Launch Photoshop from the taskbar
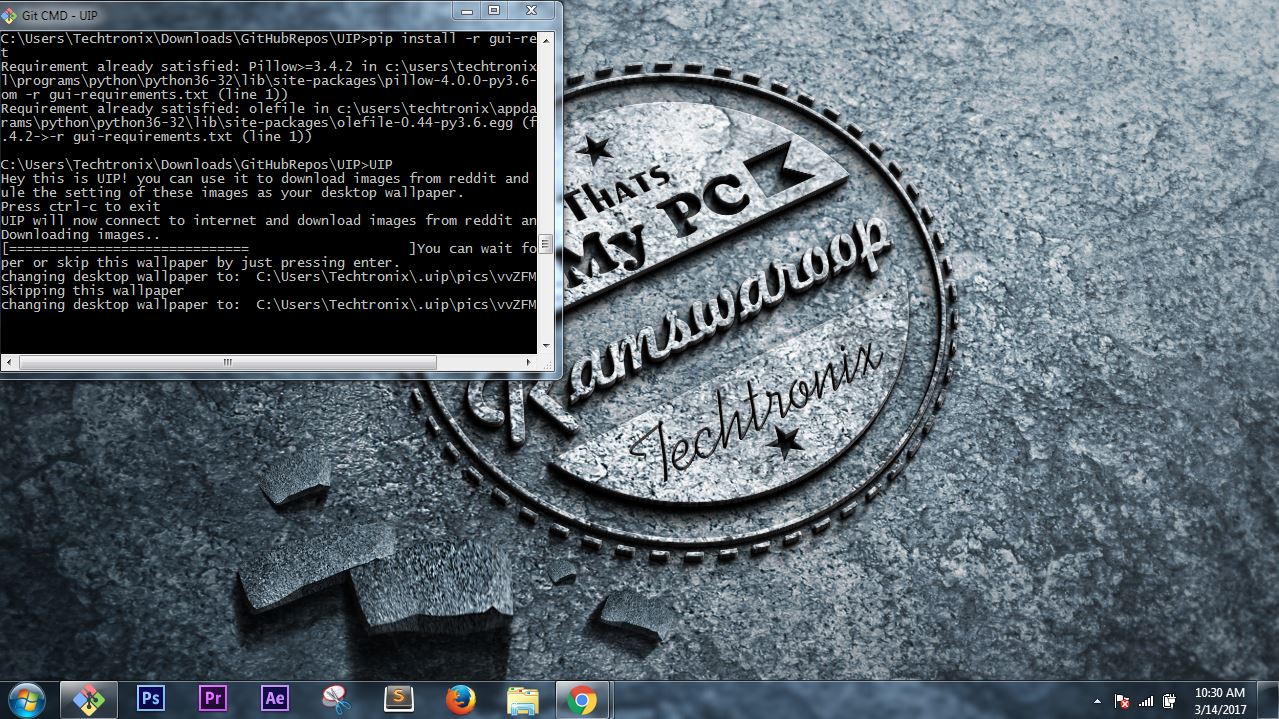Viewport: 1279px width, 719px height. (x=151, y=698)
